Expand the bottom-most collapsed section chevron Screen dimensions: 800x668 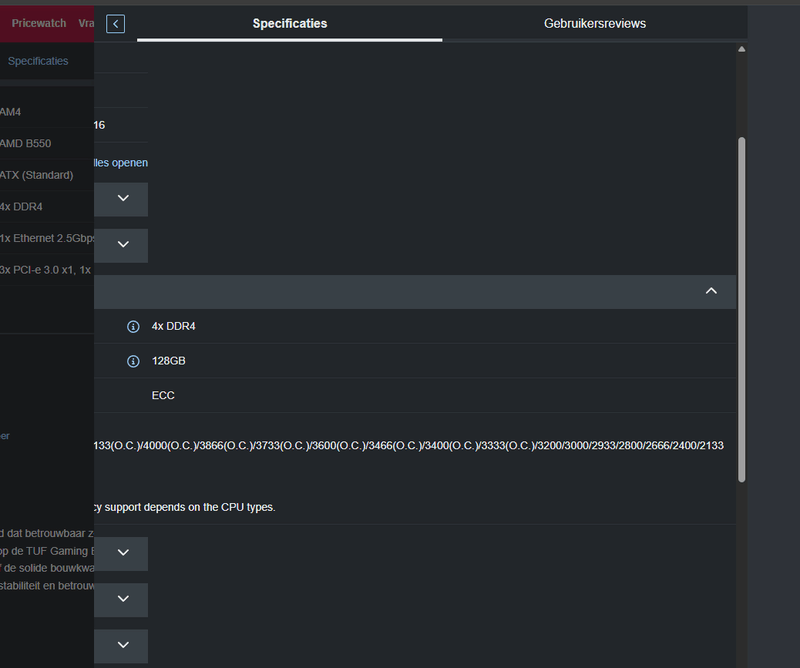tap(123, 645)
